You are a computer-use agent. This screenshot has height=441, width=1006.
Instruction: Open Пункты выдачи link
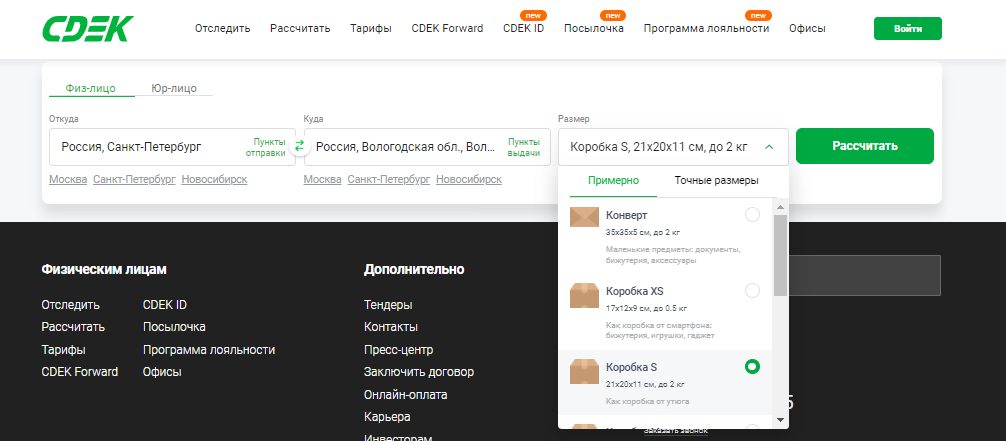tap(524, 147)
